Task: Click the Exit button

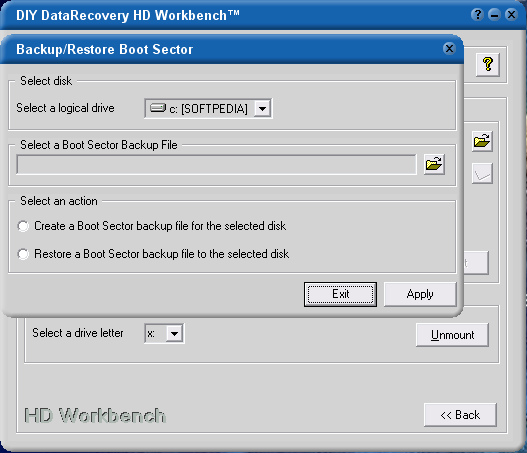Action: [x=340, y=294]
